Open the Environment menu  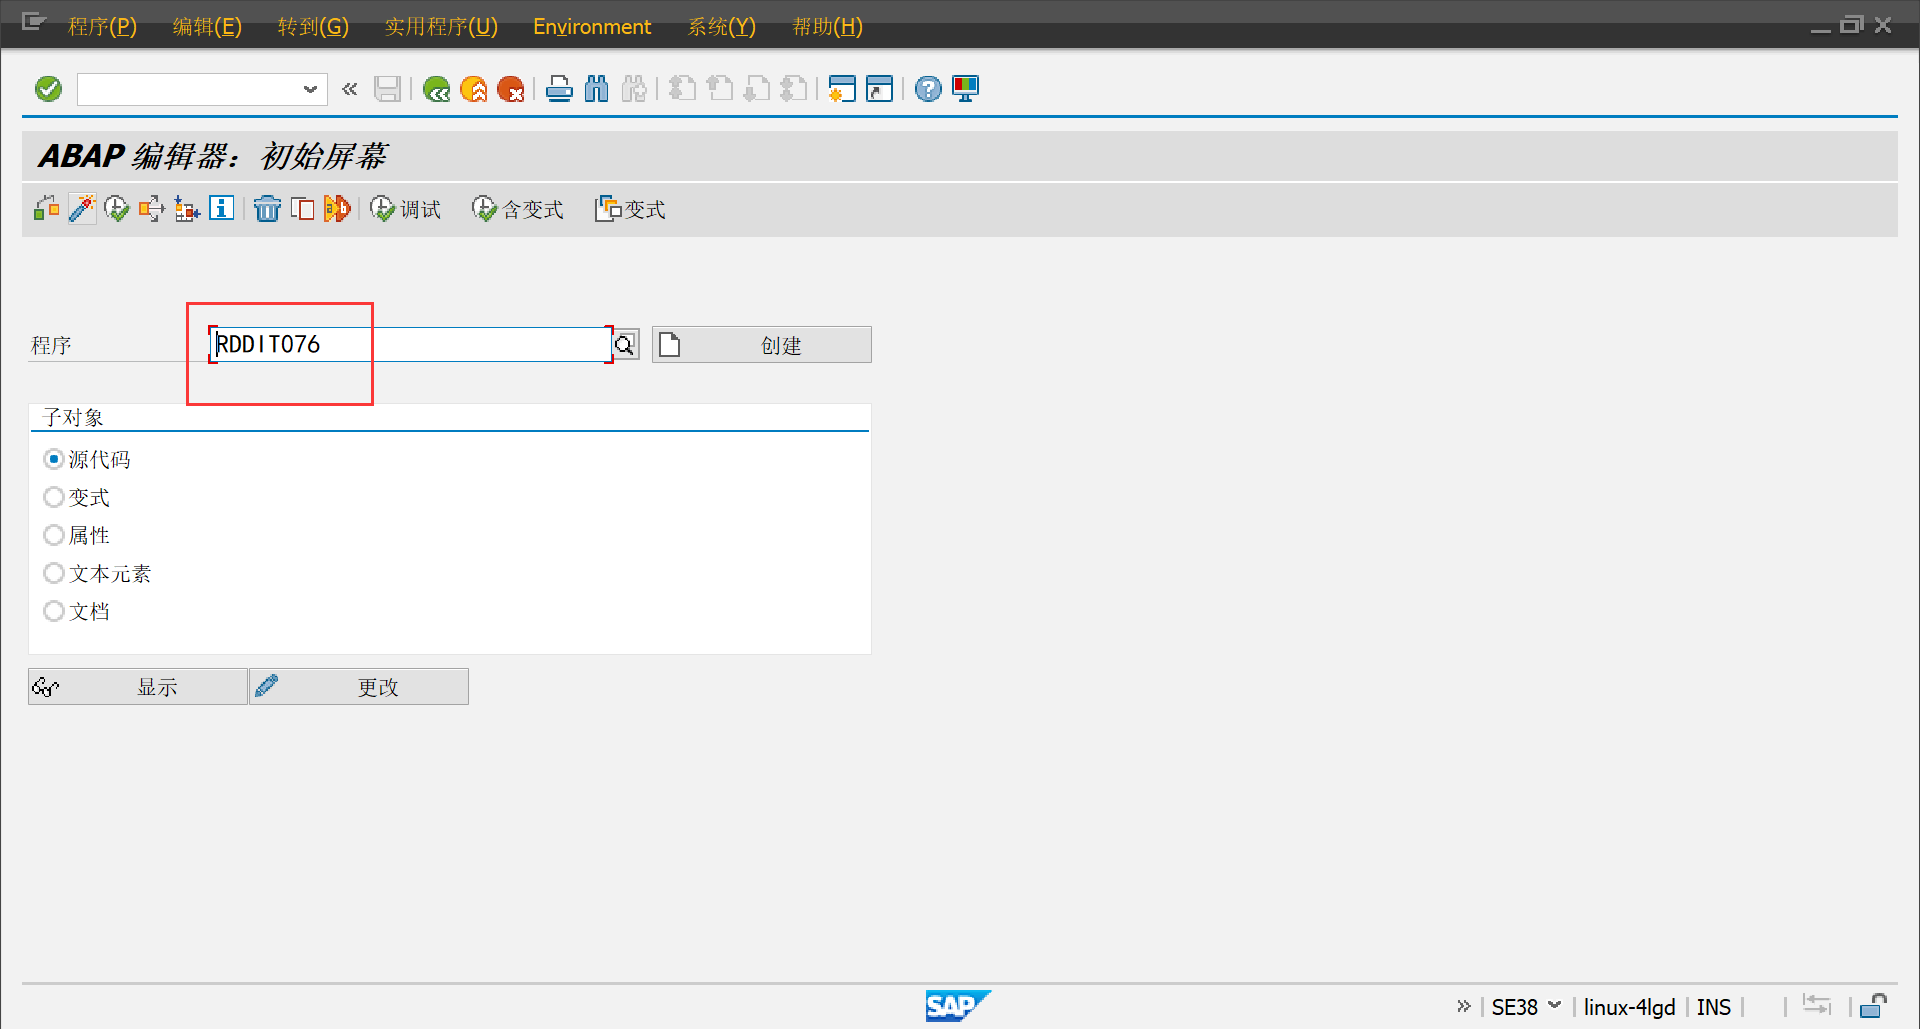tap(592, 26)
